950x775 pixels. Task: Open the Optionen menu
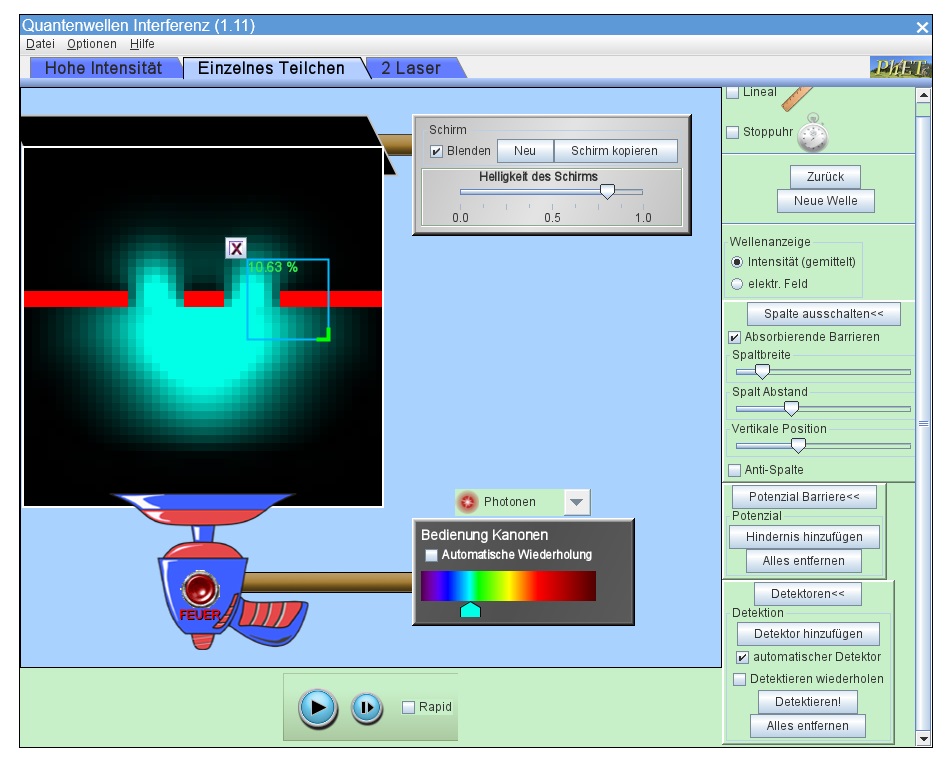click(x=91, y=44)
